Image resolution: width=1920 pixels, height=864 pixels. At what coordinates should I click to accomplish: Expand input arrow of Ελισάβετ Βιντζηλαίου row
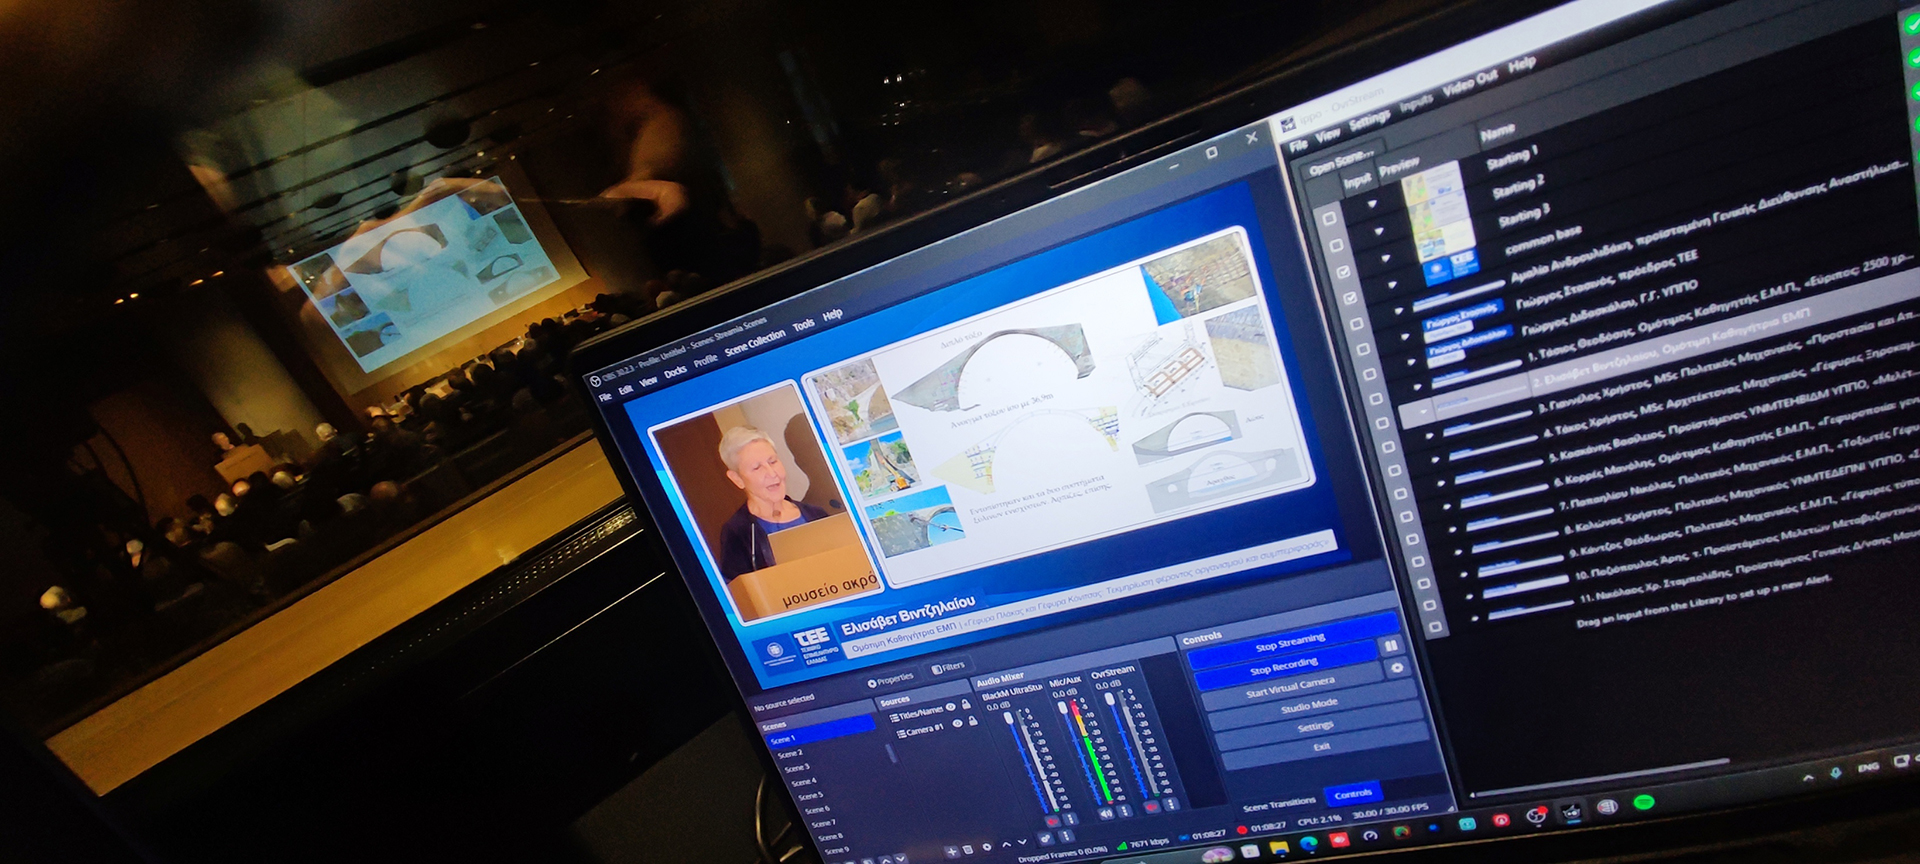point(1424,412)
